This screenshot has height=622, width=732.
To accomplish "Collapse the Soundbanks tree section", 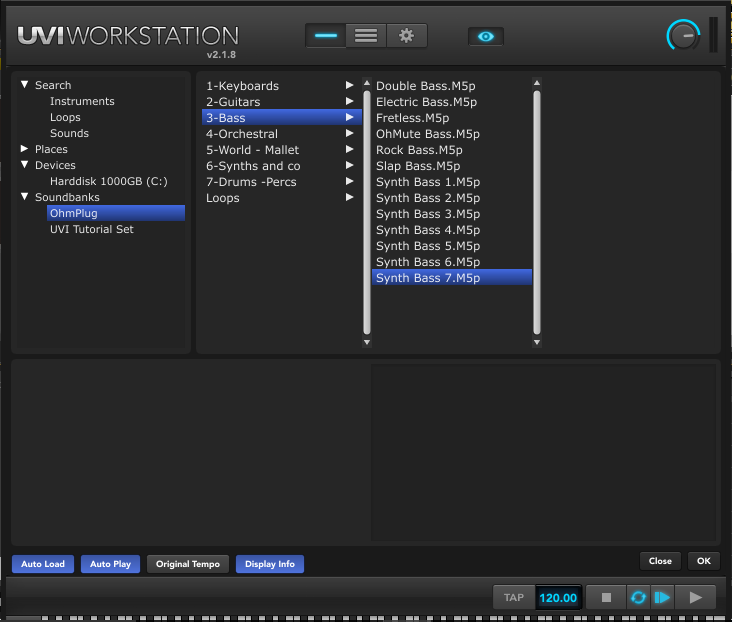I will tap(25, 197).
